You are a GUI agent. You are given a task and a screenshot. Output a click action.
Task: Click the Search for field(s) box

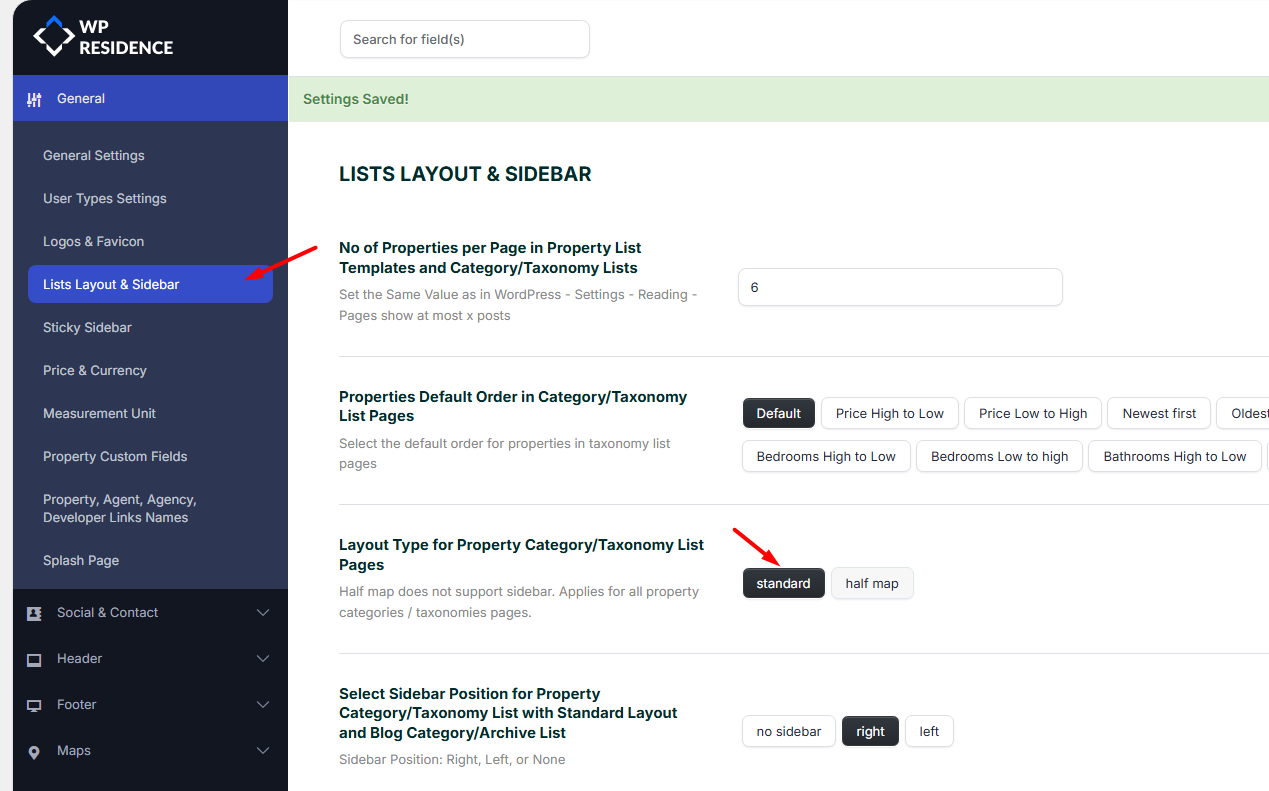click(464, 39)
